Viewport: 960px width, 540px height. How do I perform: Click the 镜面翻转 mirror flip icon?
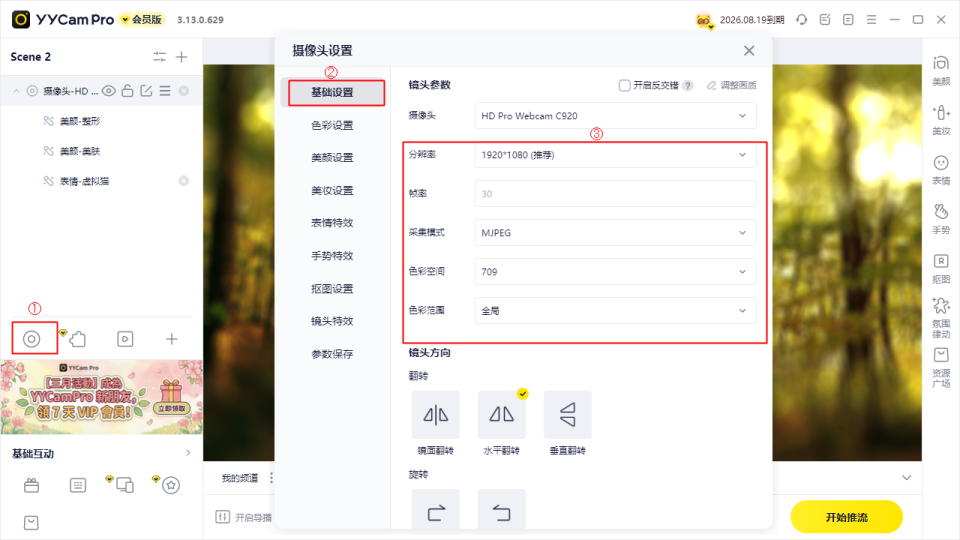click(x=436, y=415)
